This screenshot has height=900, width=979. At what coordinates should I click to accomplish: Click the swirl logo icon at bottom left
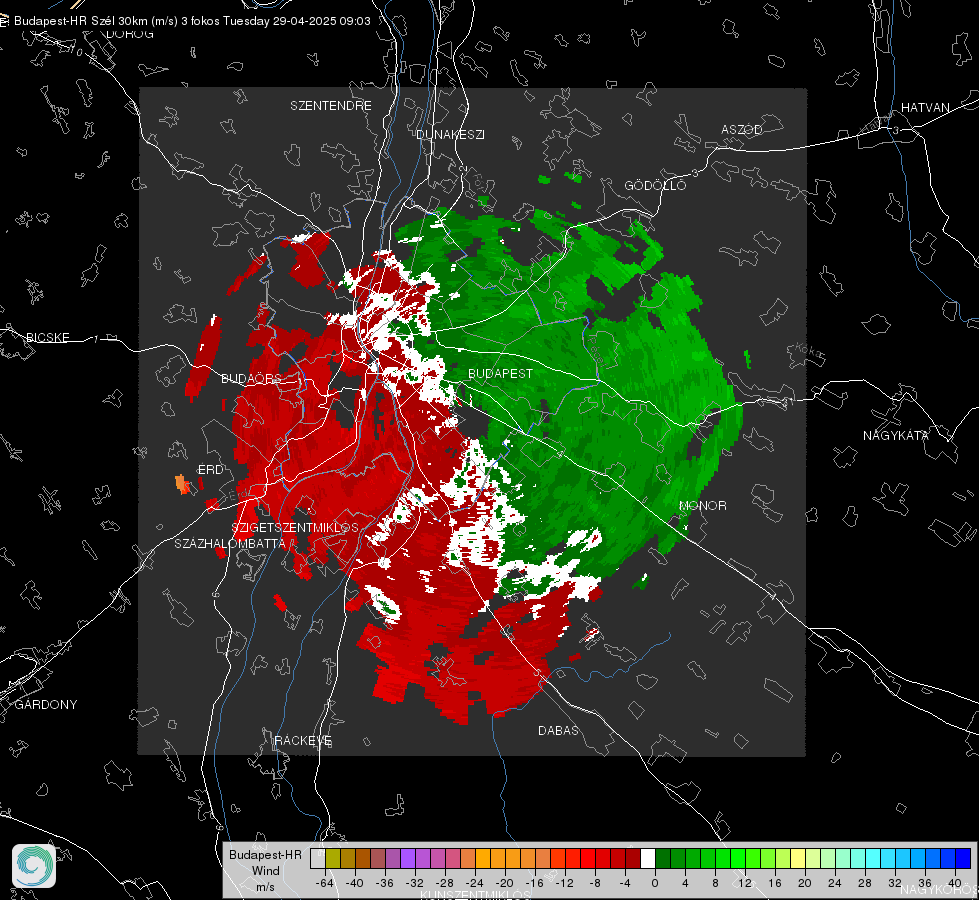pyautogui.click(x=34, y=866)
